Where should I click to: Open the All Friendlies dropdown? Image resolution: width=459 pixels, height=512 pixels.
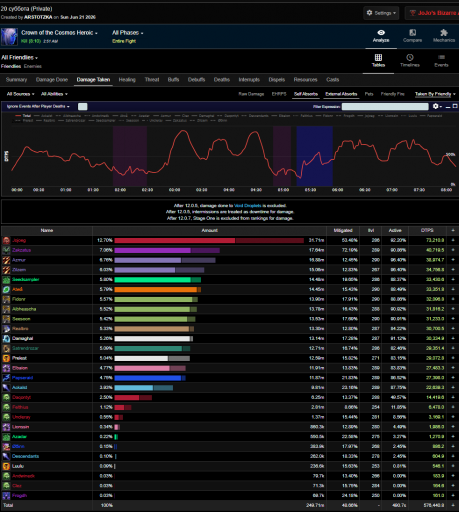coord(19,57)
